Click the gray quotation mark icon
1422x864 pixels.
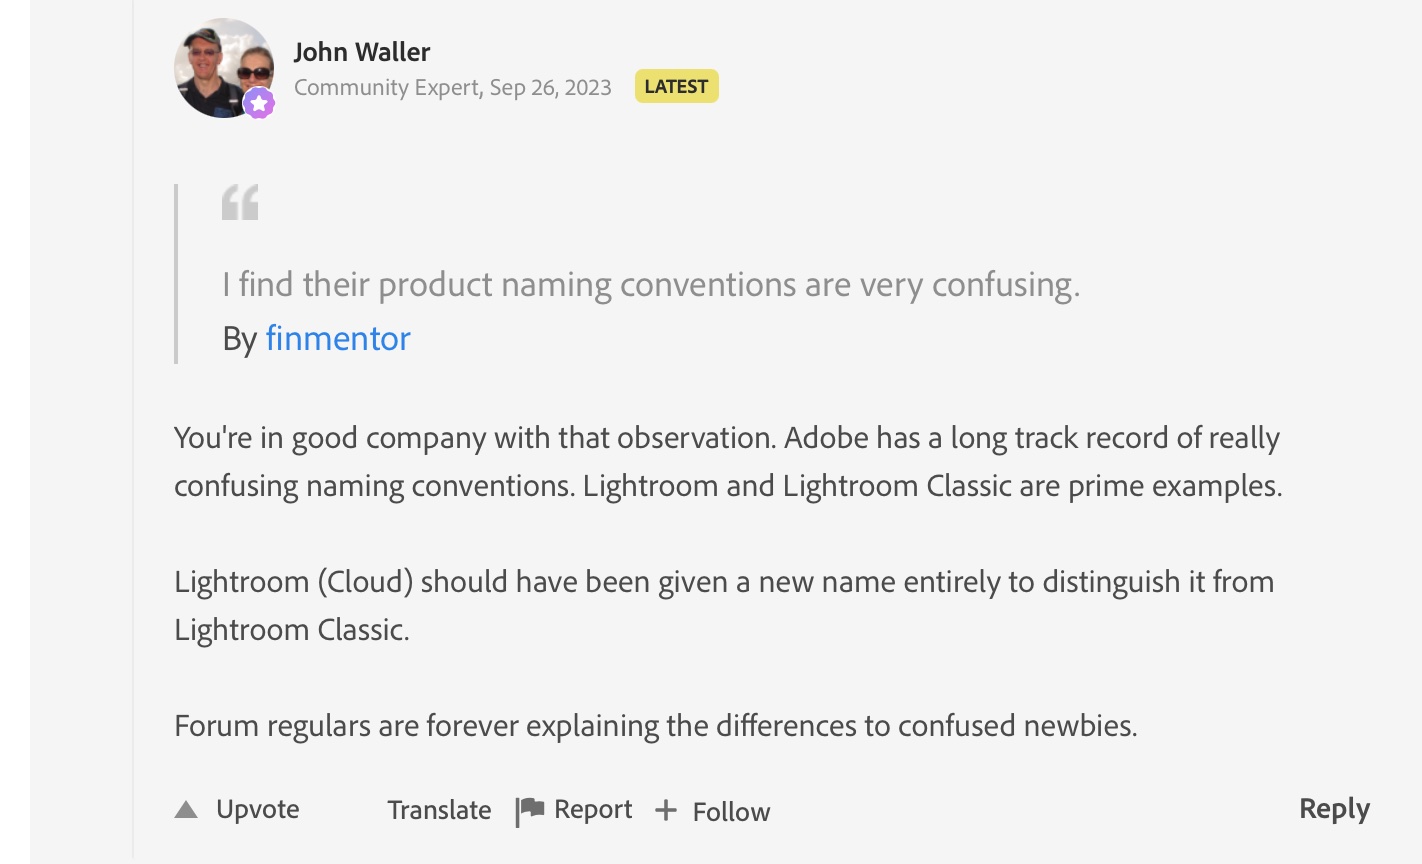pos(240,202)
